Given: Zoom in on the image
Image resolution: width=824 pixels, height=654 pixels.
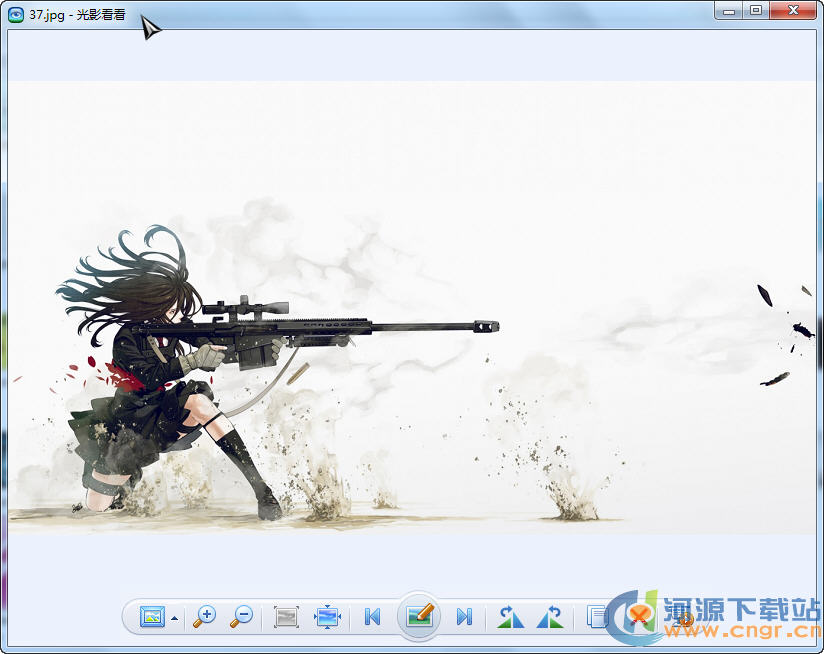Looking at the screenshot, I should tap(205, 617).
